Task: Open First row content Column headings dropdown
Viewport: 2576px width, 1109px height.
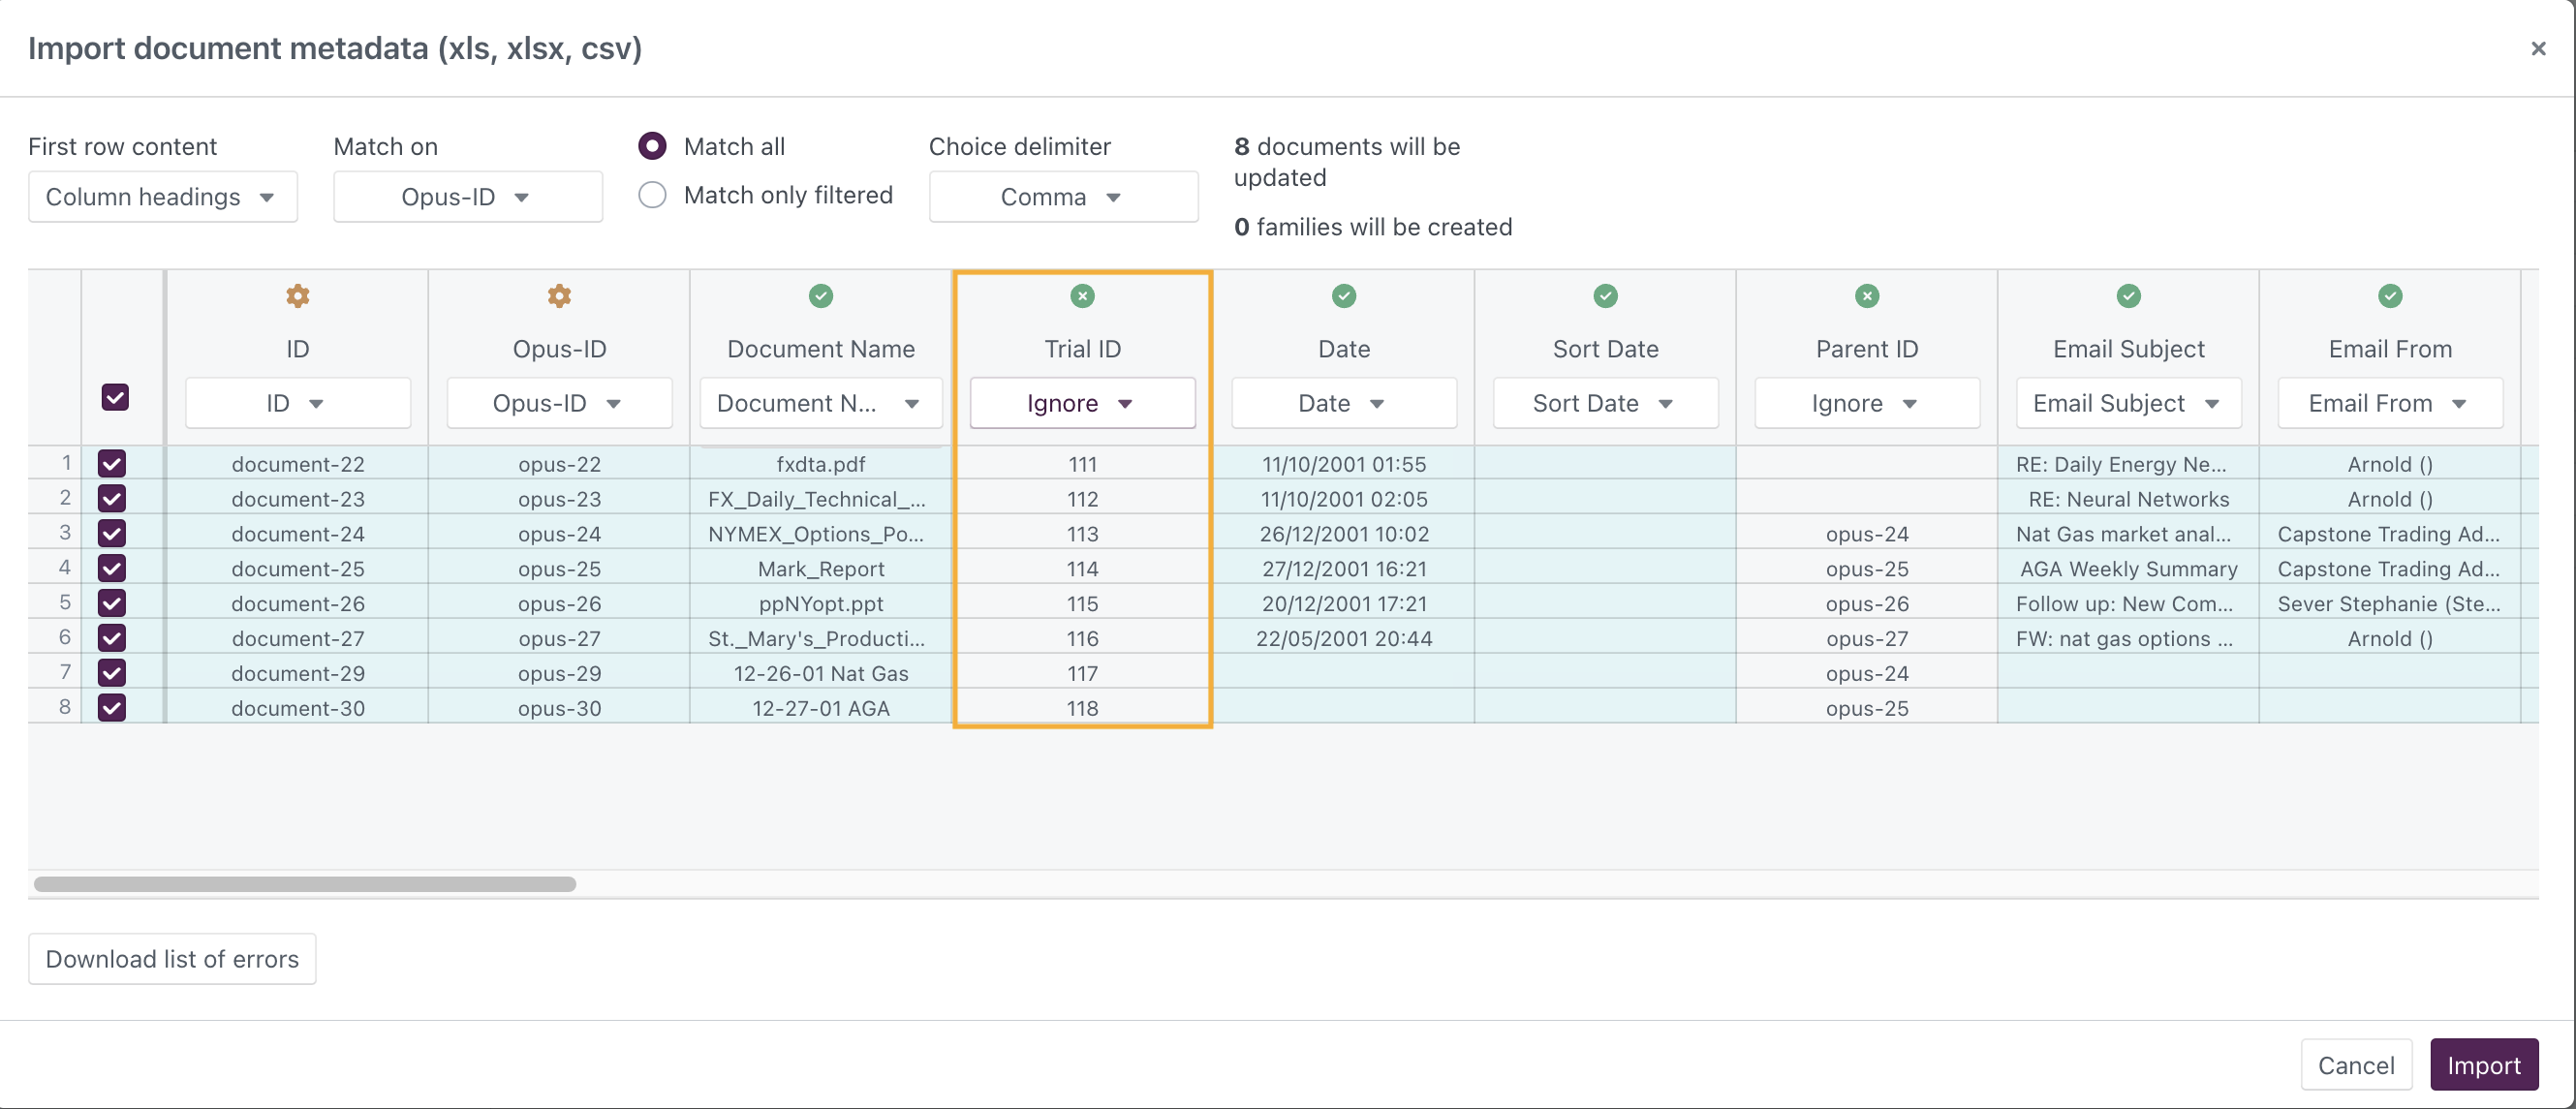Action: tap(162, 197)
